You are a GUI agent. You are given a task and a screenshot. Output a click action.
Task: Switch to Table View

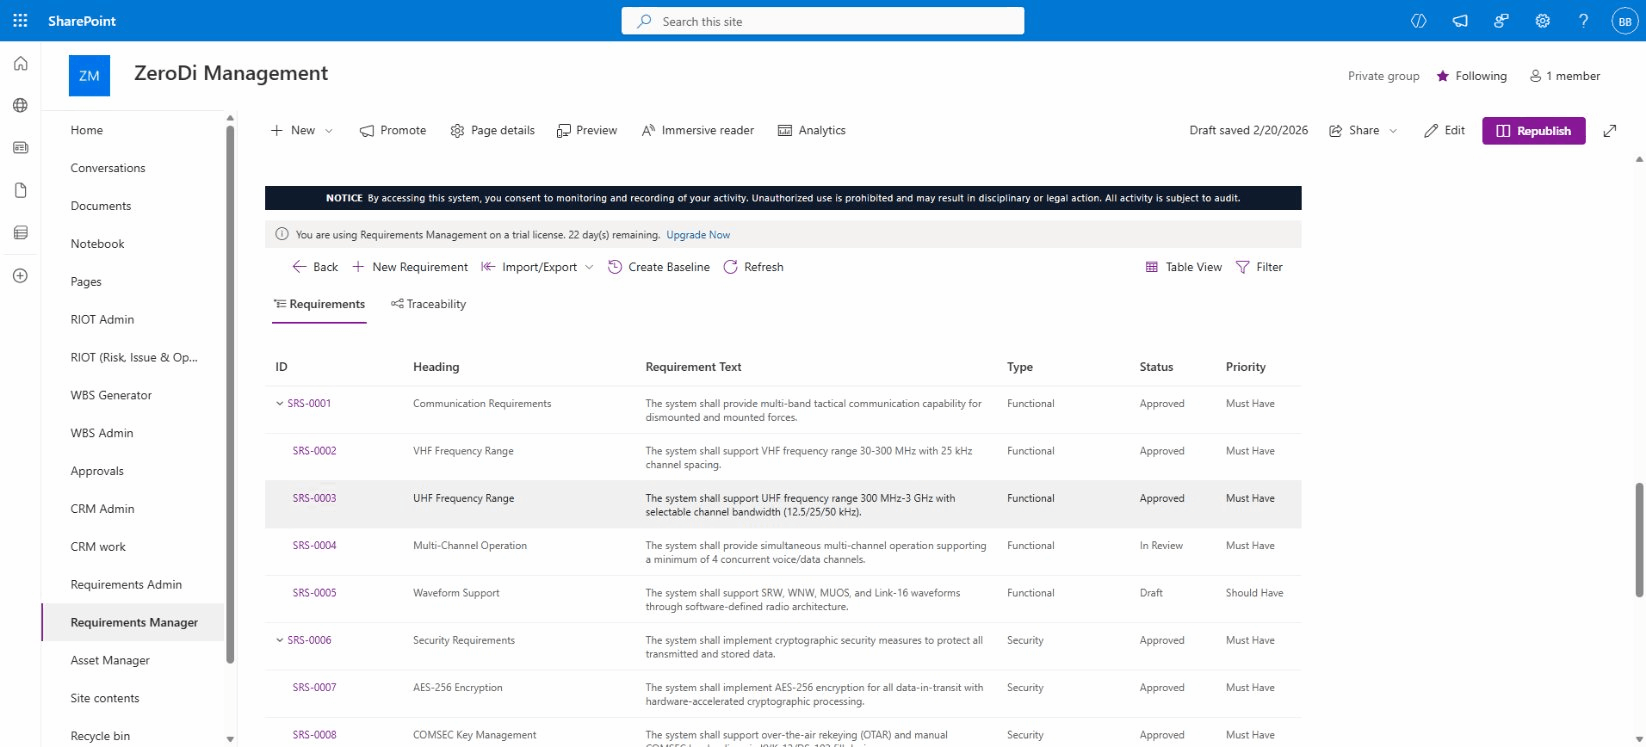coord(1183,267)
